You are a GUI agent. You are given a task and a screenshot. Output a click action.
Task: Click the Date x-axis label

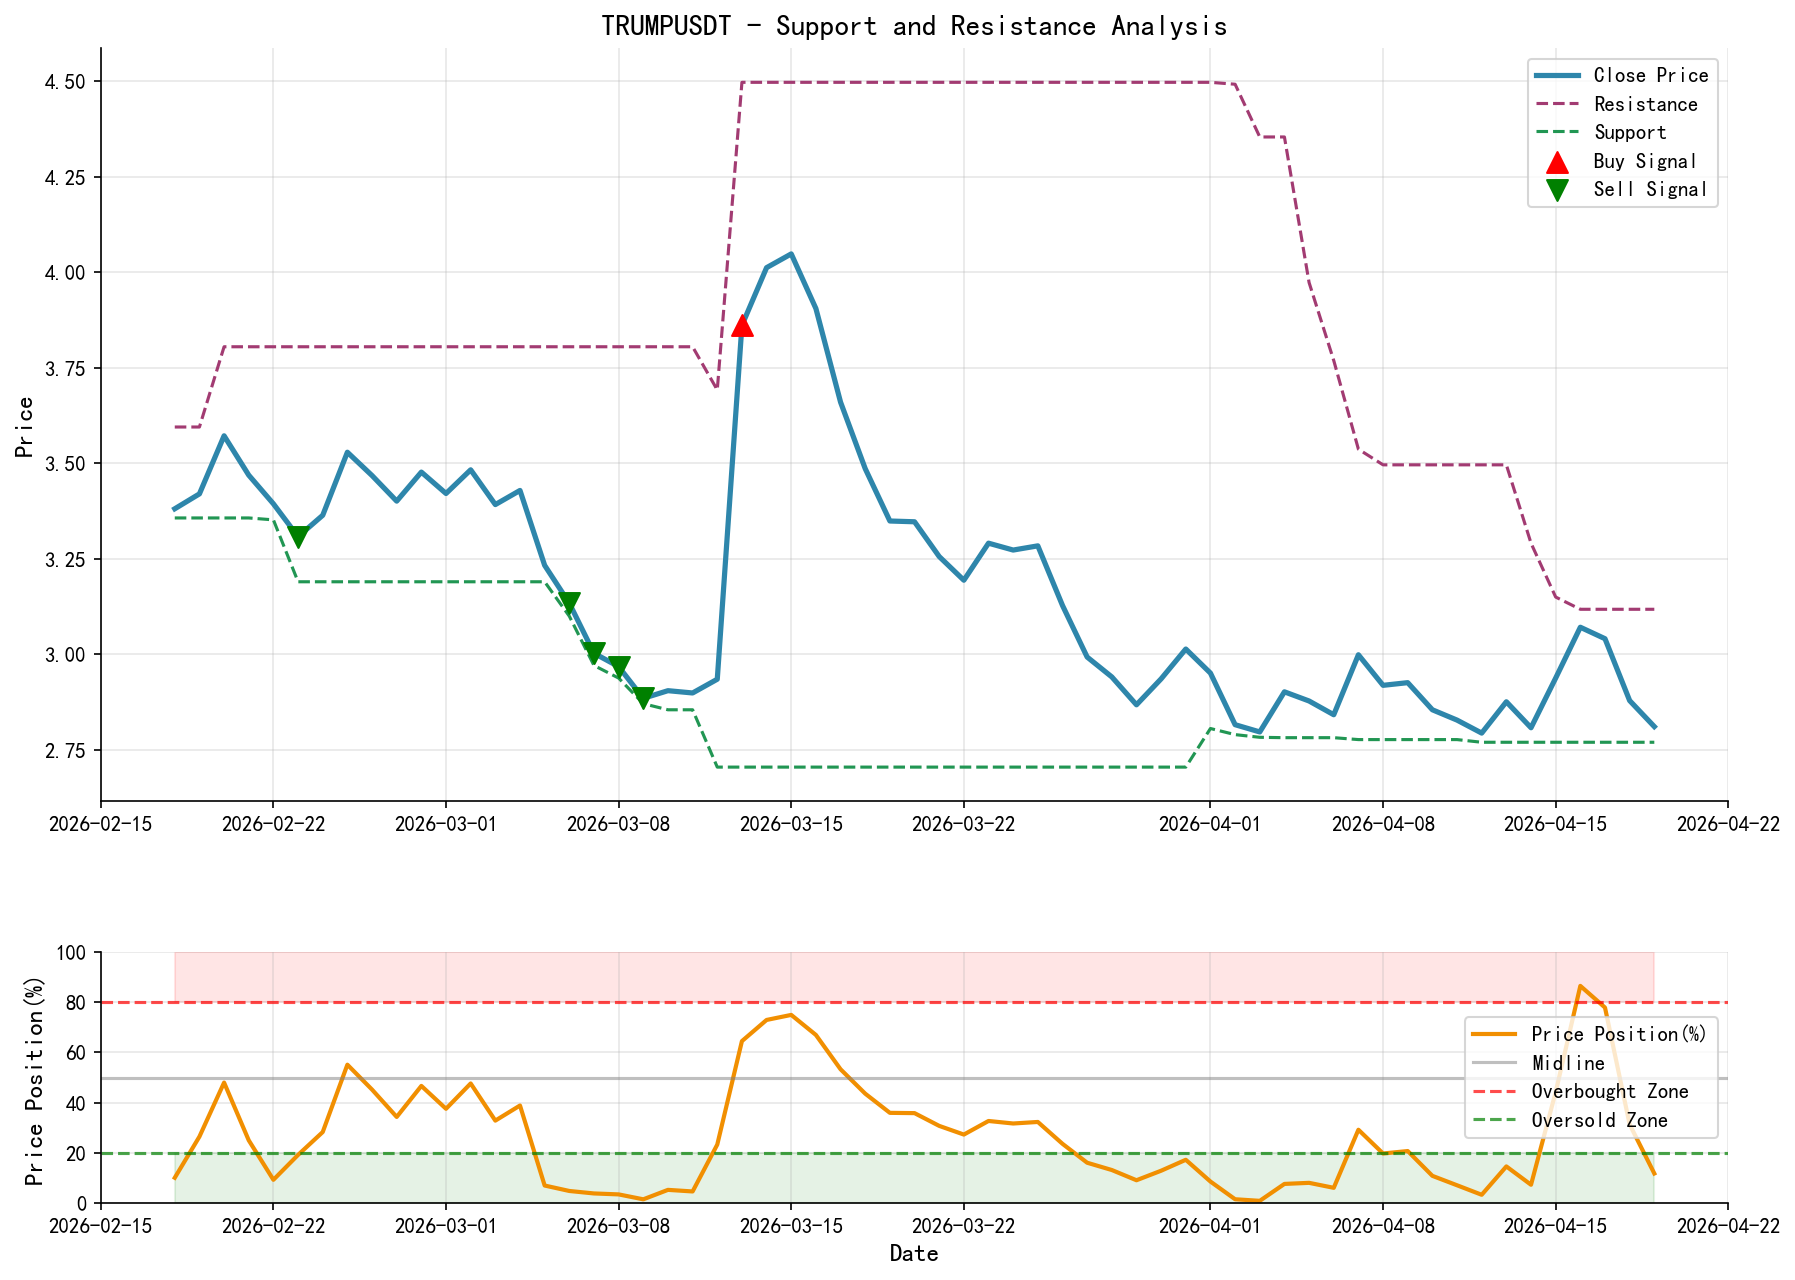click(914, 1253)
